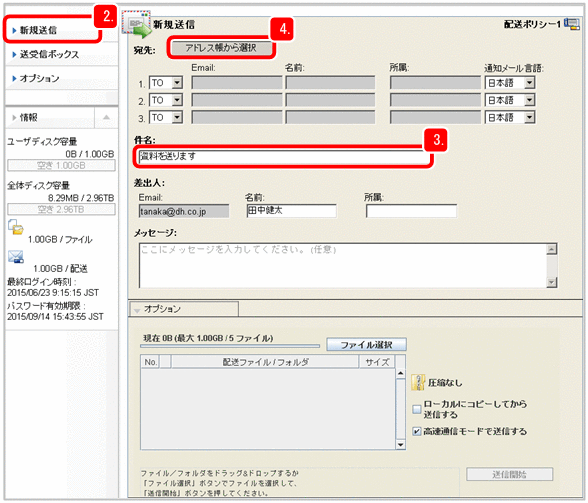Click the file size limit folder icon
588x503 pixels.
pyautogui.click(x=16, y=227)
